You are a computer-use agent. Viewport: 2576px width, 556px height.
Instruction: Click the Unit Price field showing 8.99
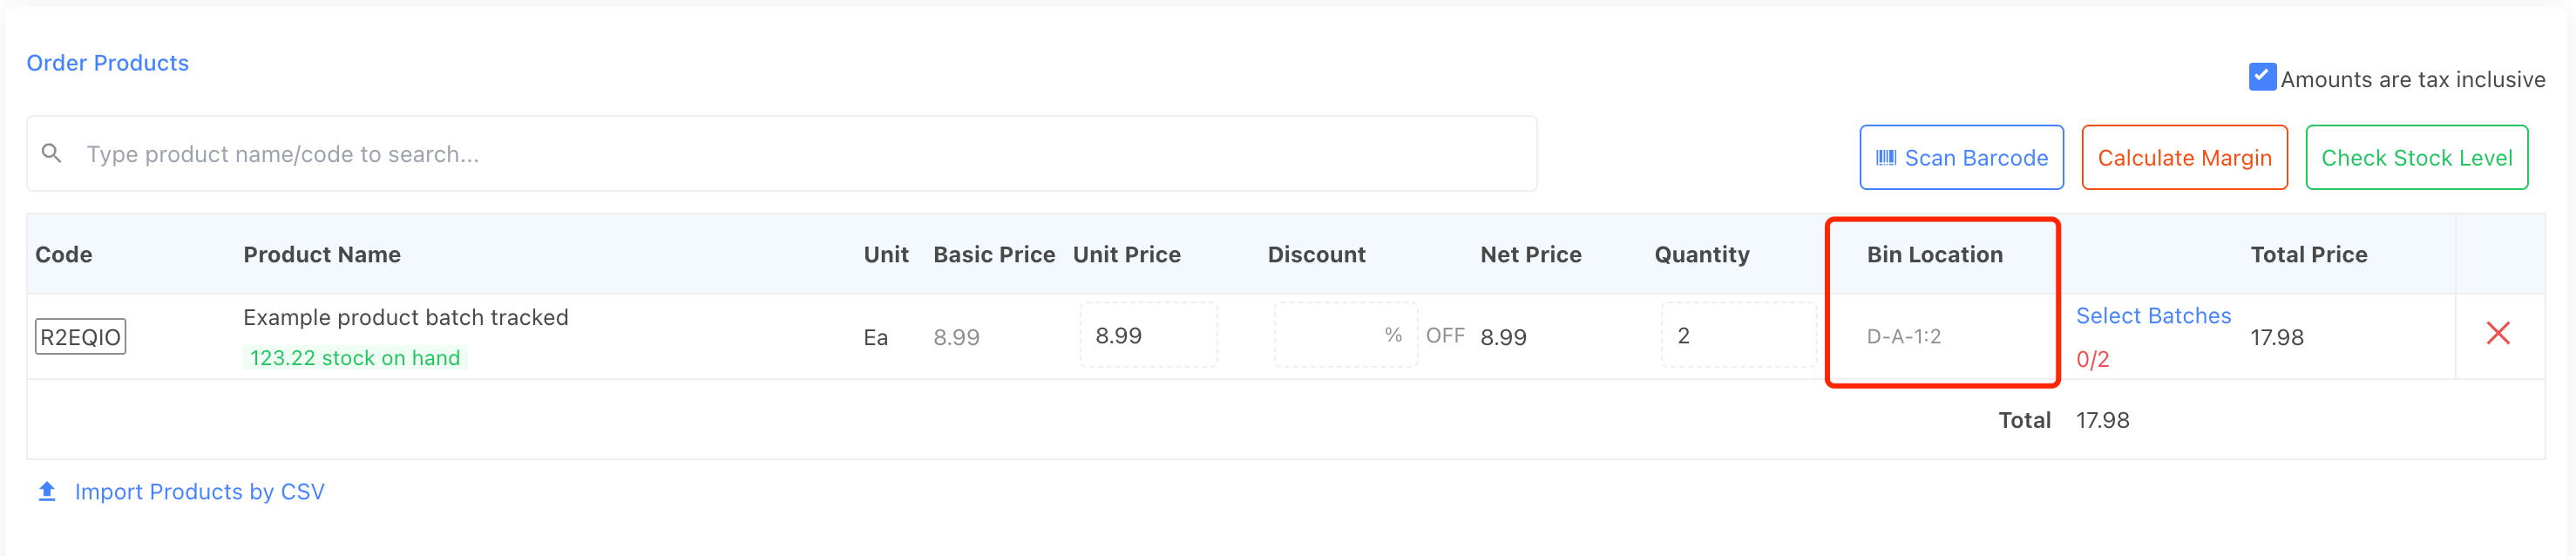point(1147,336)
